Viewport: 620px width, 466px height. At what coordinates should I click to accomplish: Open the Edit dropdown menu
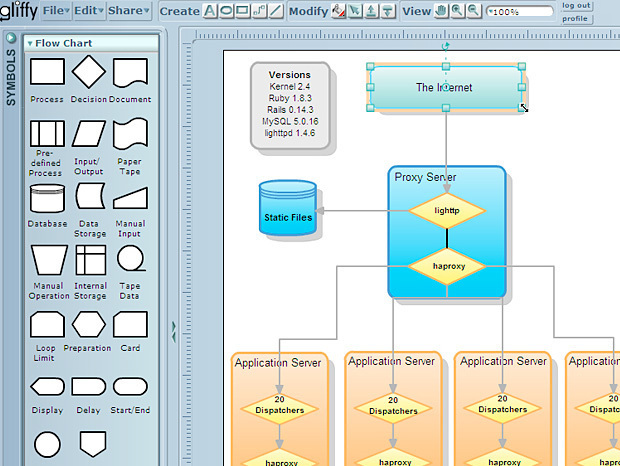click(88, 11)
